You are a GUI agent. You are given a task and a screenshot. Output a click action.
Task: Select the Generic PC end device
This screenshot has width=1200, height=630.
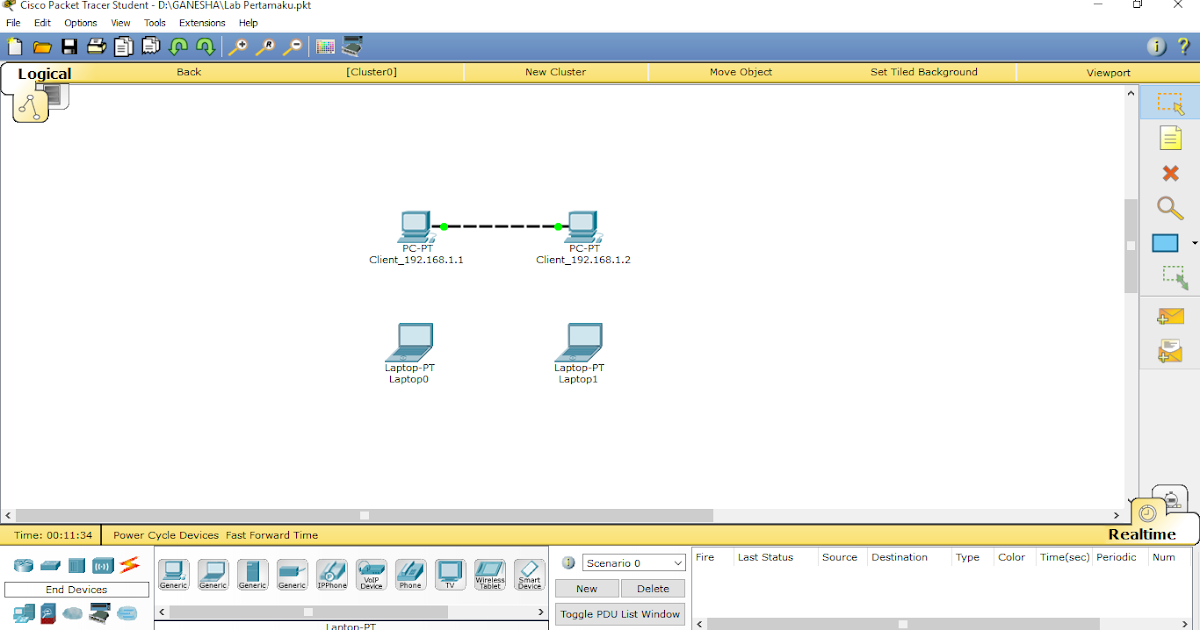(x=173, y=573)
